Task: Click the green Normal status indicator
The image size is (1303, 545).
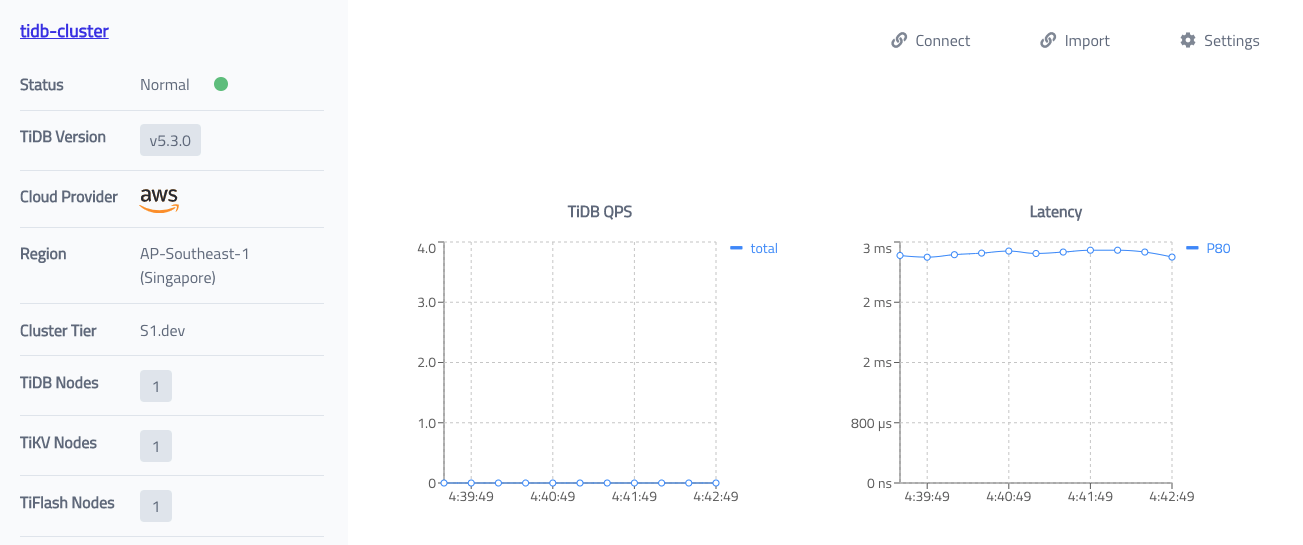Action: point(221,84)
